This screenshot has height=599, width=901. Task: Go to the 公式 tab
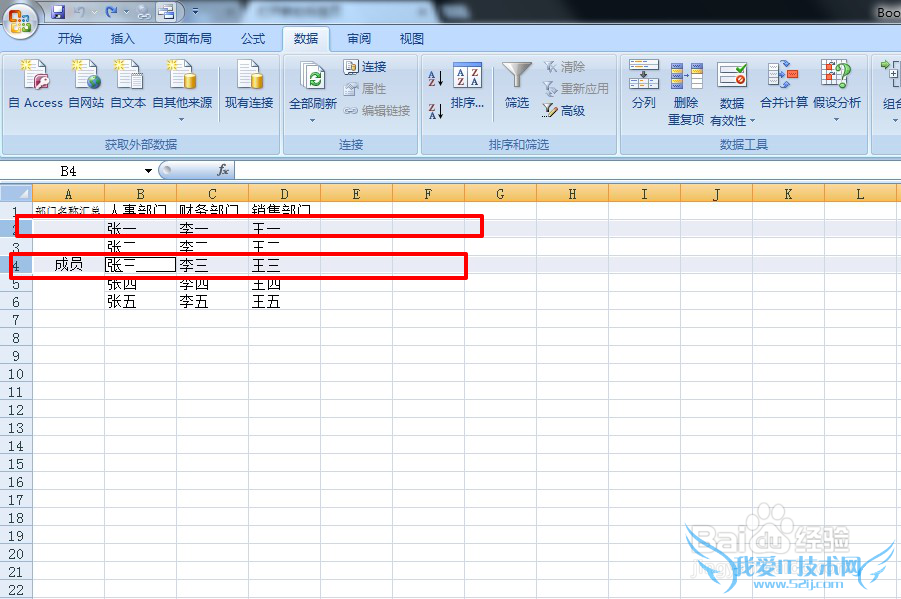pyautogui.click(x=253, y=39)
